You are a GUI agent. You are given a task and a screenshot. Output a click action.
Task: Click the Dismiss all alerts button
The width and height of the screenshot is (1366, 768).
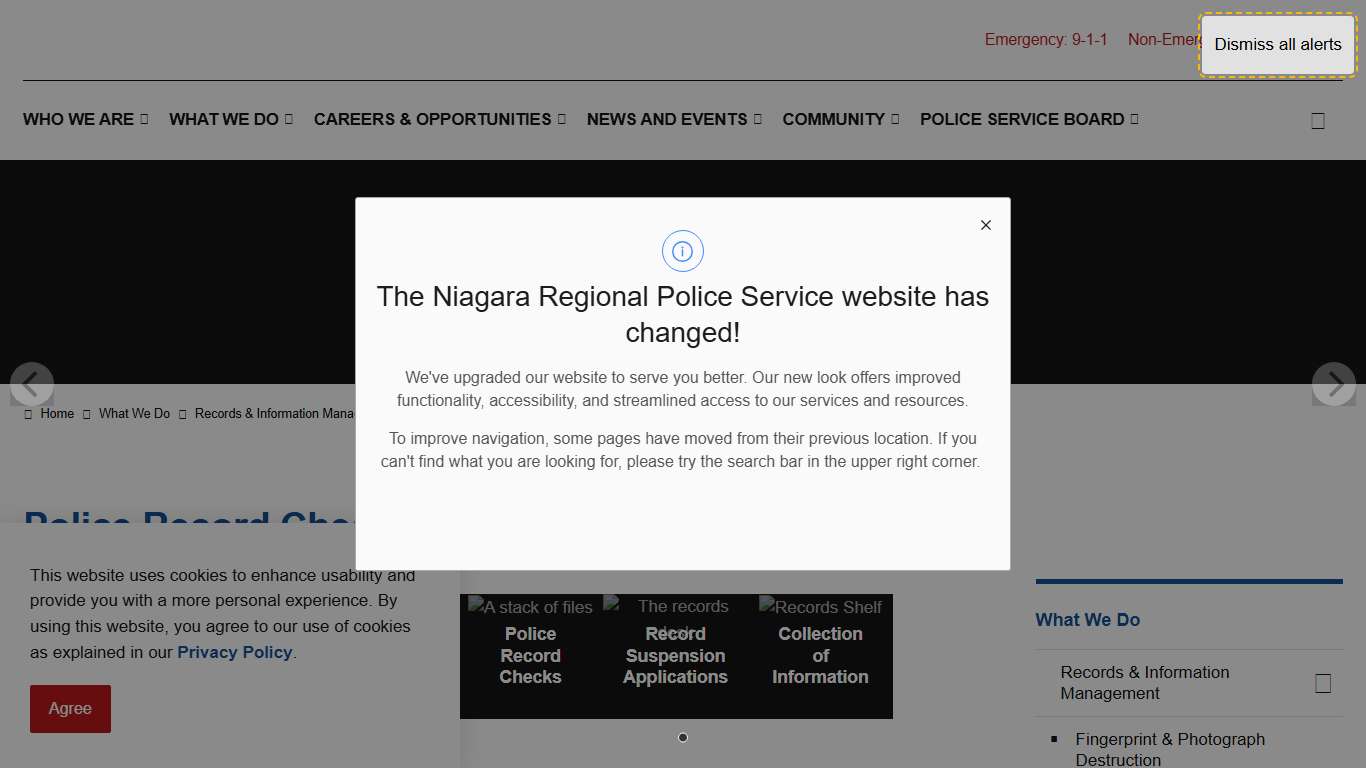[x=1277, y=44]
